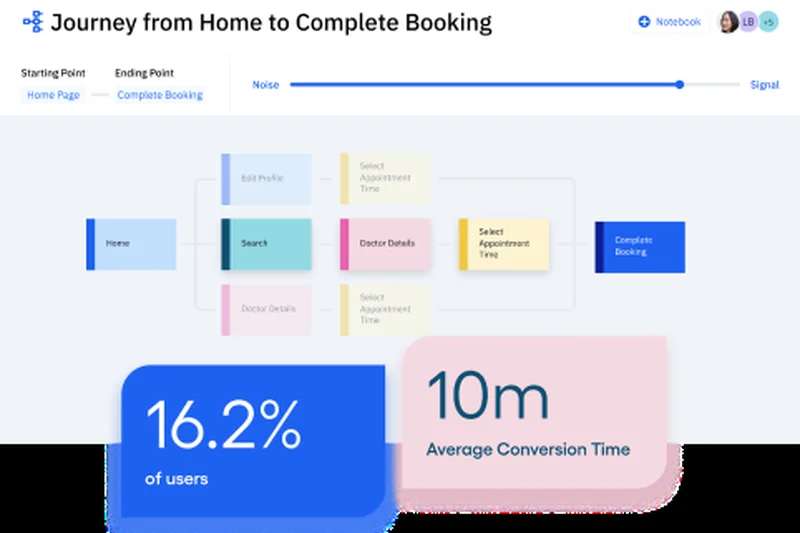Click the Noise label at slider start

[265, 85]
